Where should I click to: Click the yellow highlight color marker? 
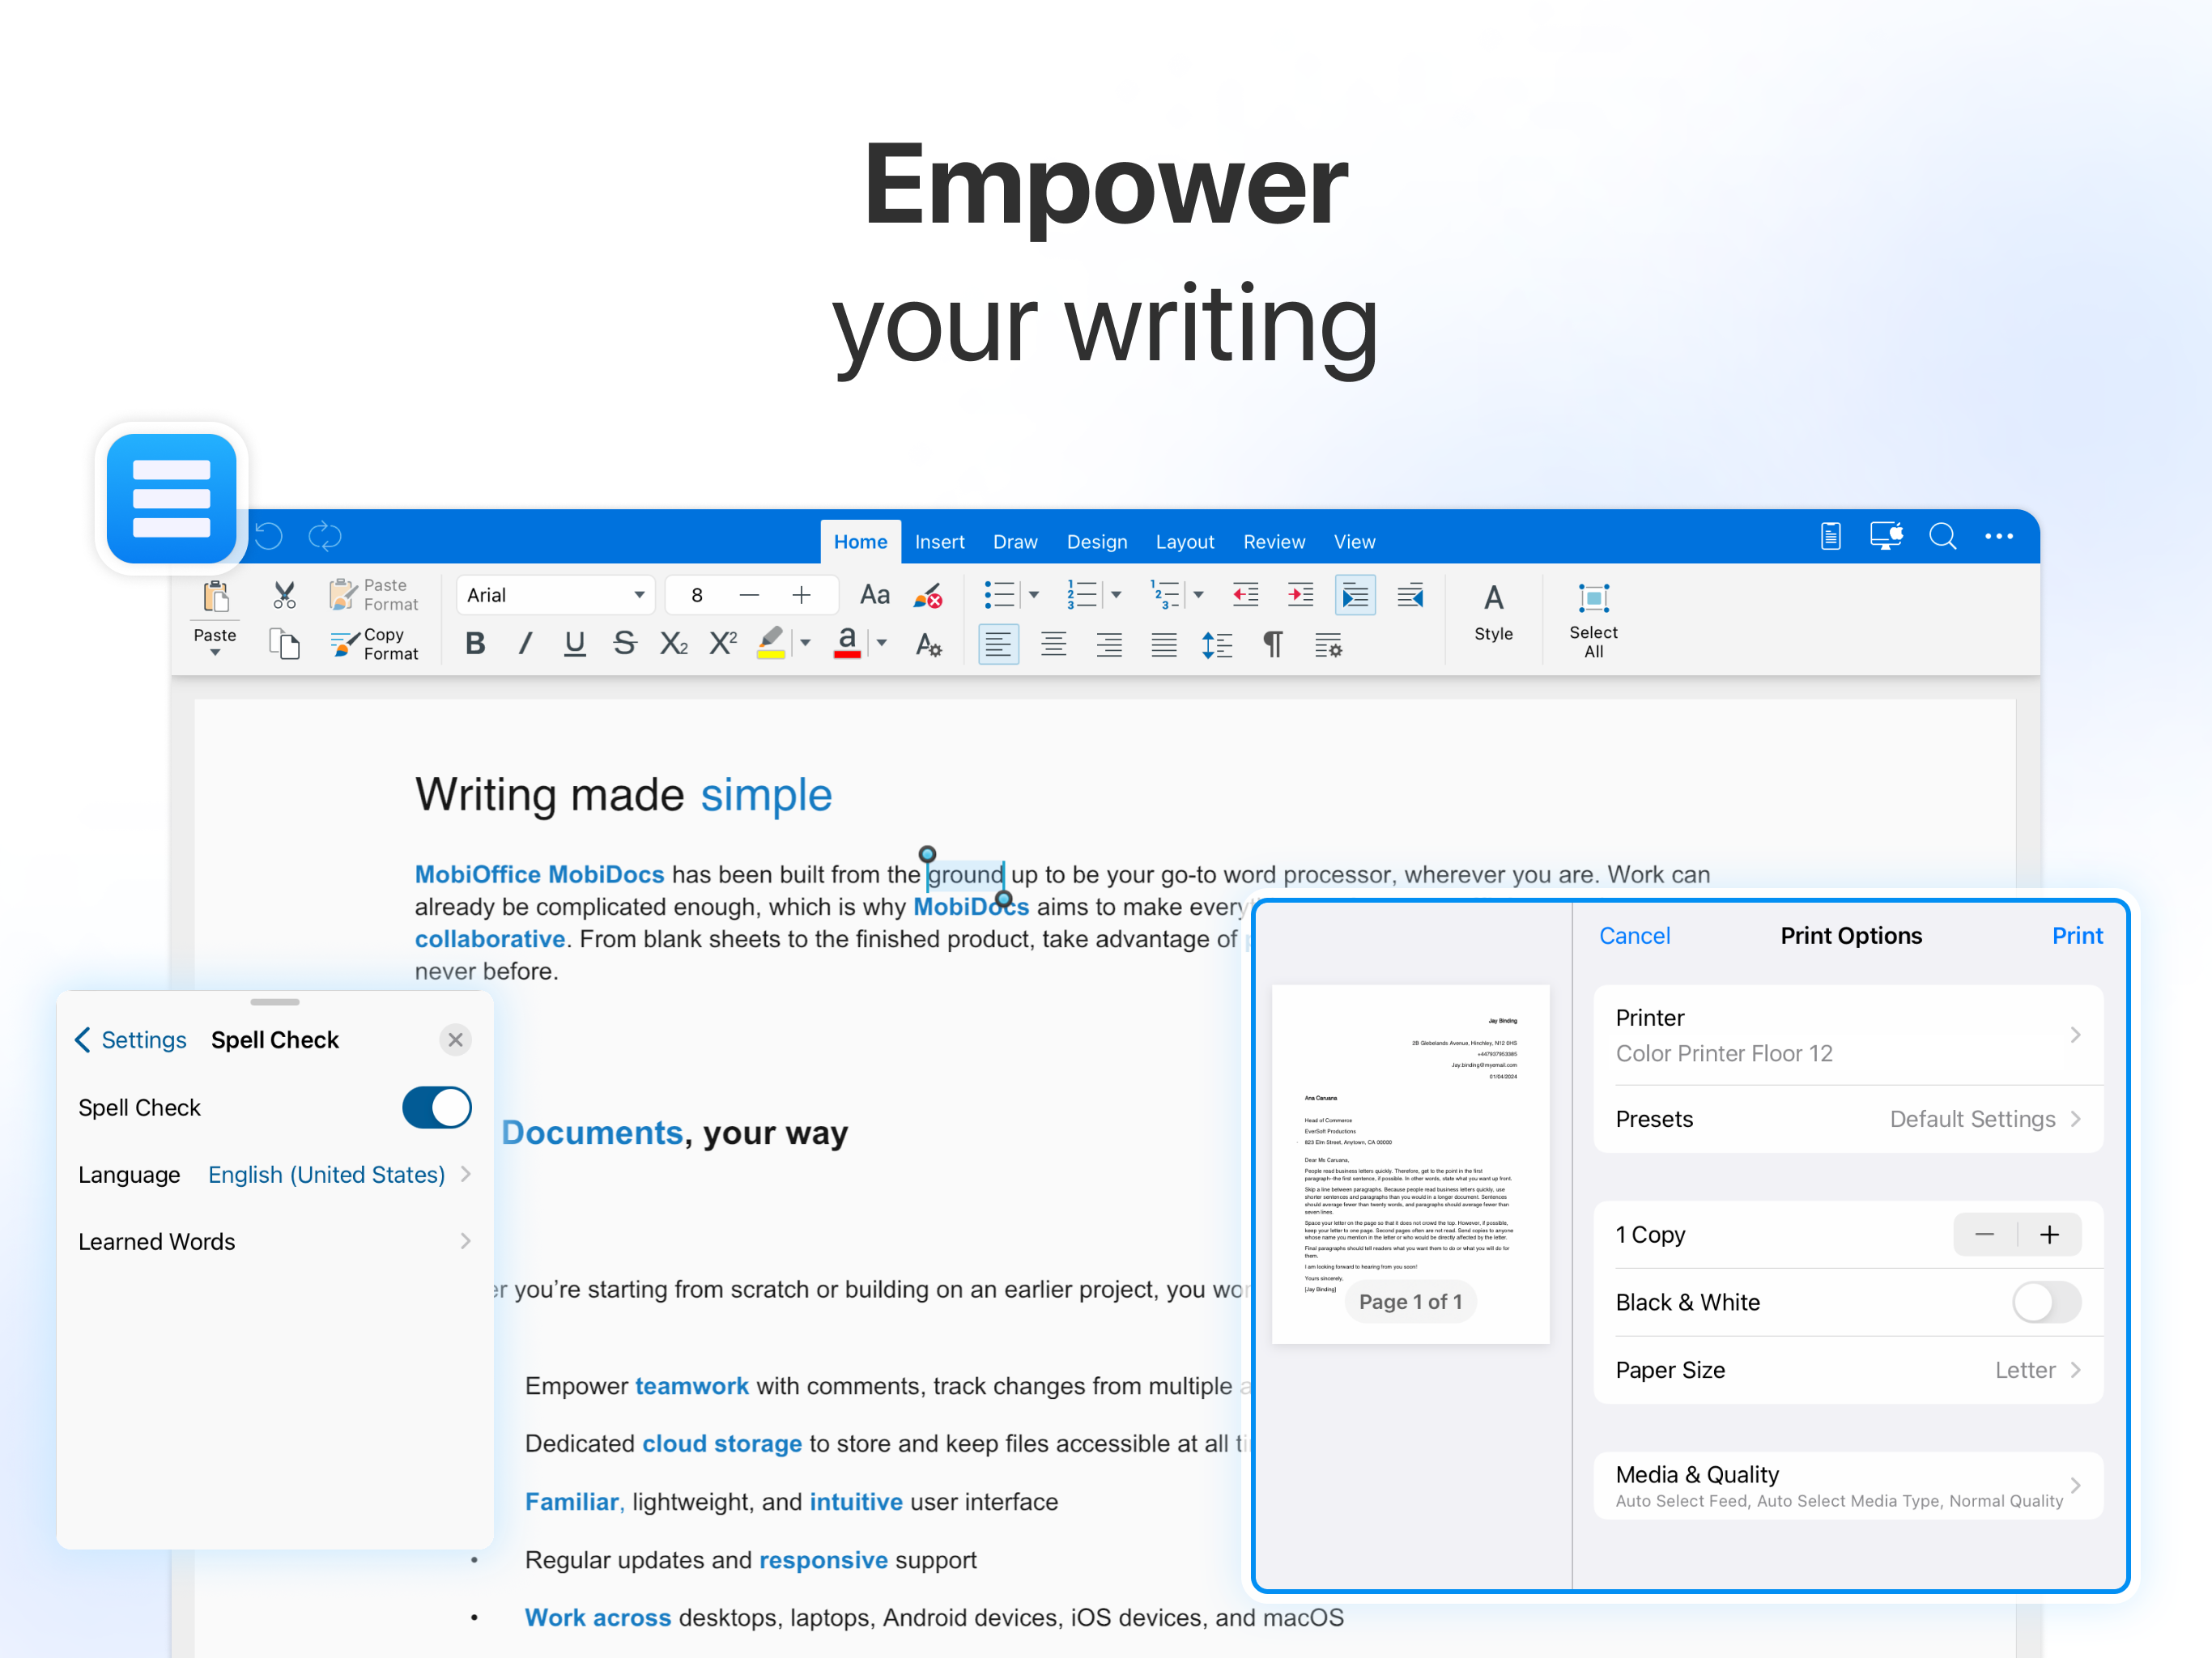click(771, 643)
